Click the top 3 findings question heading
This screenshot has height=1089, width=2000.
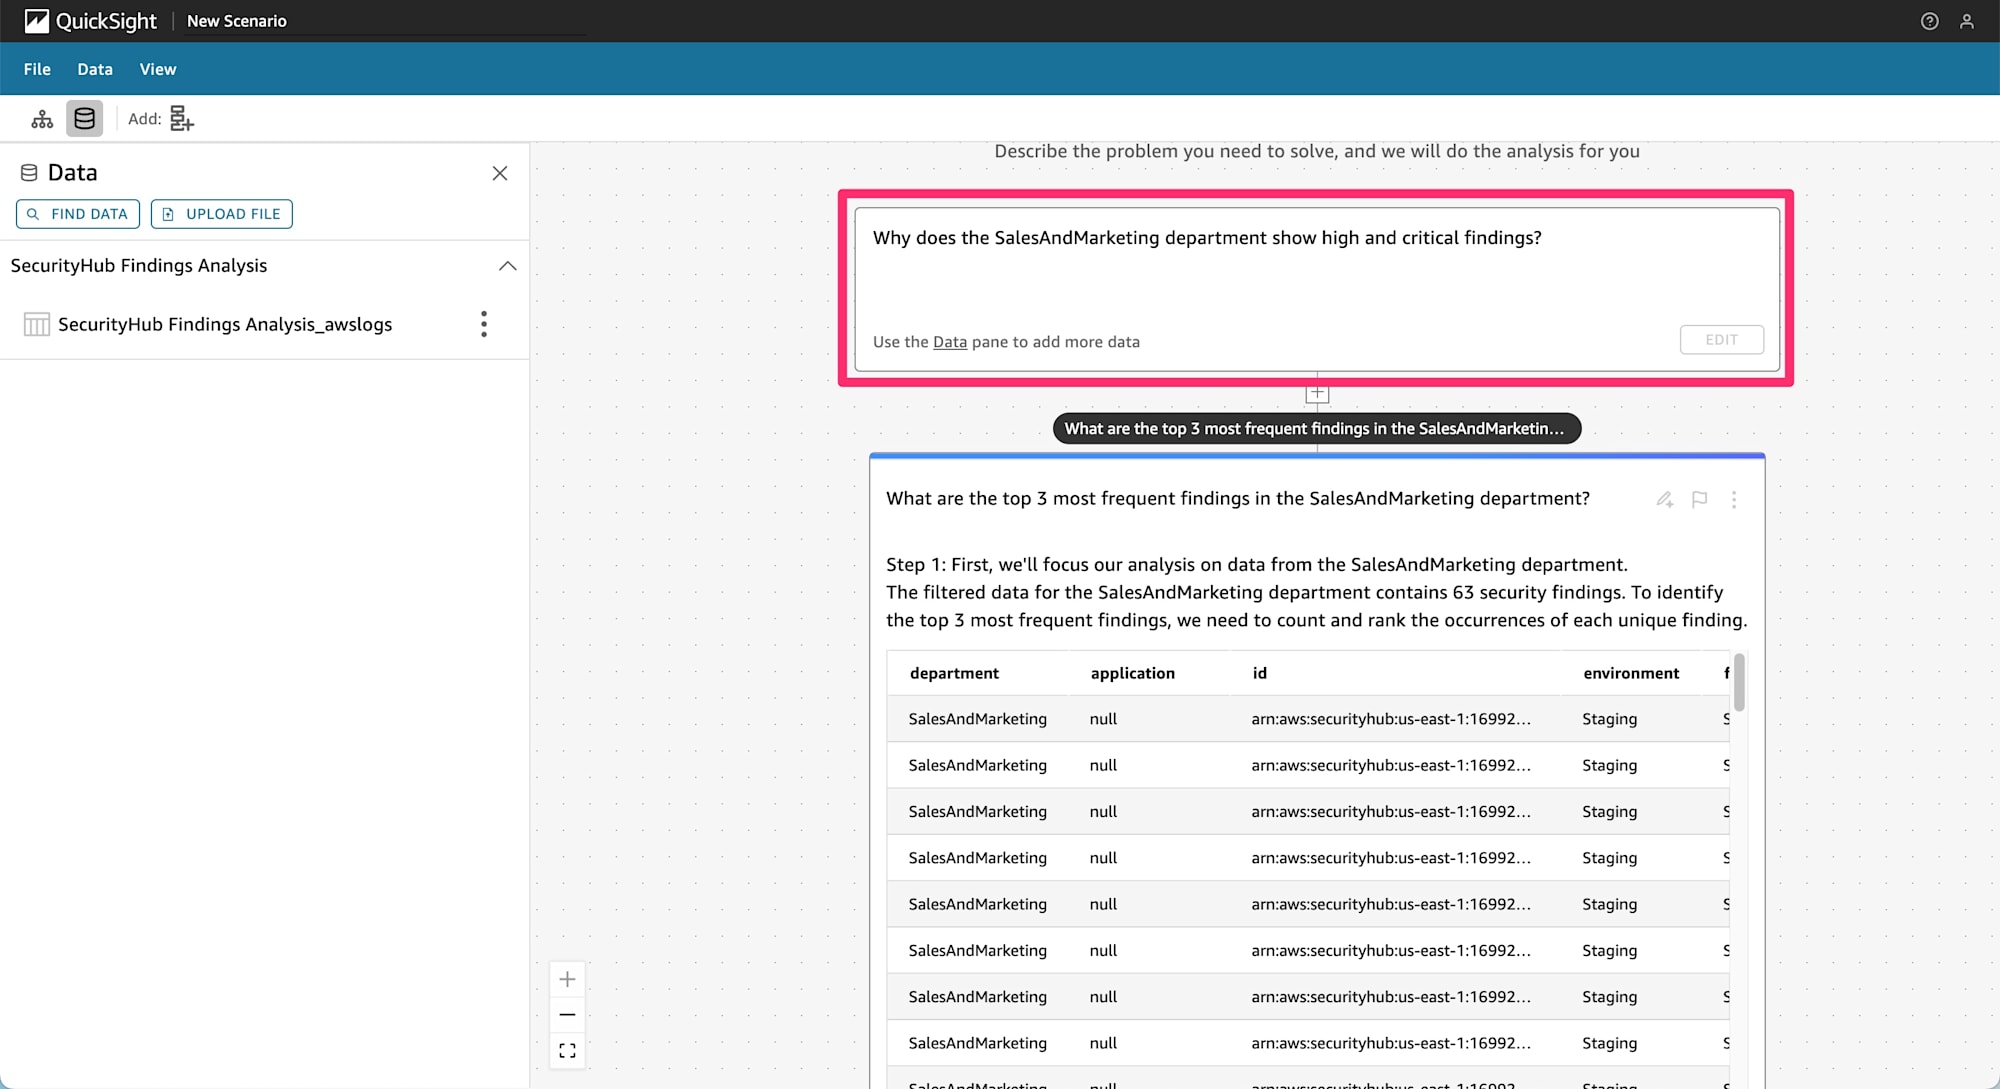[x=1238, y=499]
